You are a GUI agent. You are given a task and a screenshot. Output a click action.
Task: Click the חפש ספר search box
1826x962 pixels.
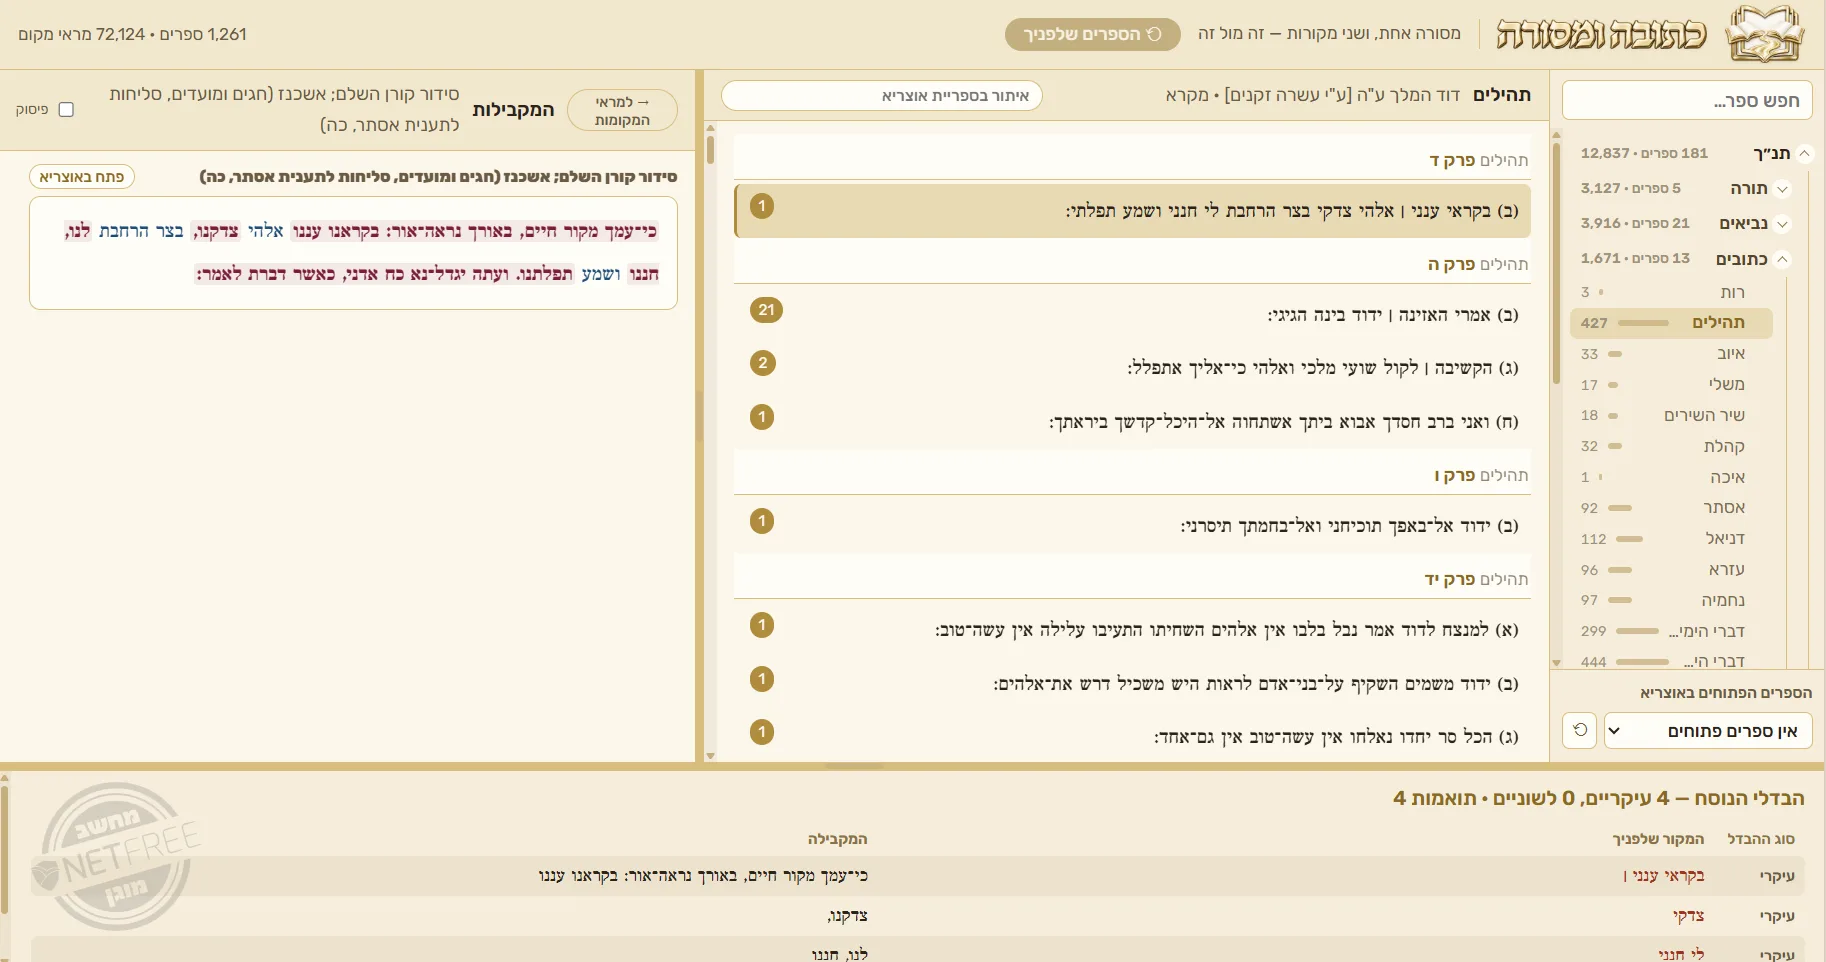coord(1687,100)
